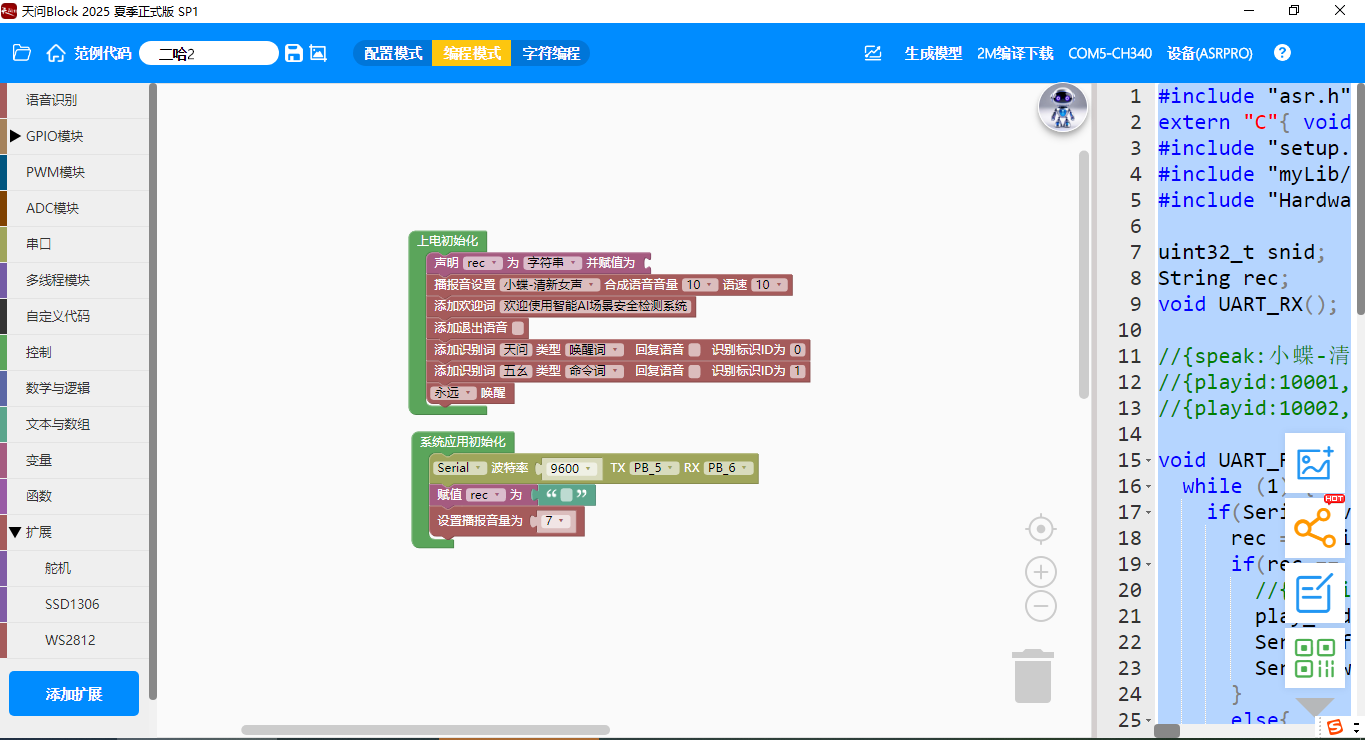Click the 添加扩展 button

[74, 694]
